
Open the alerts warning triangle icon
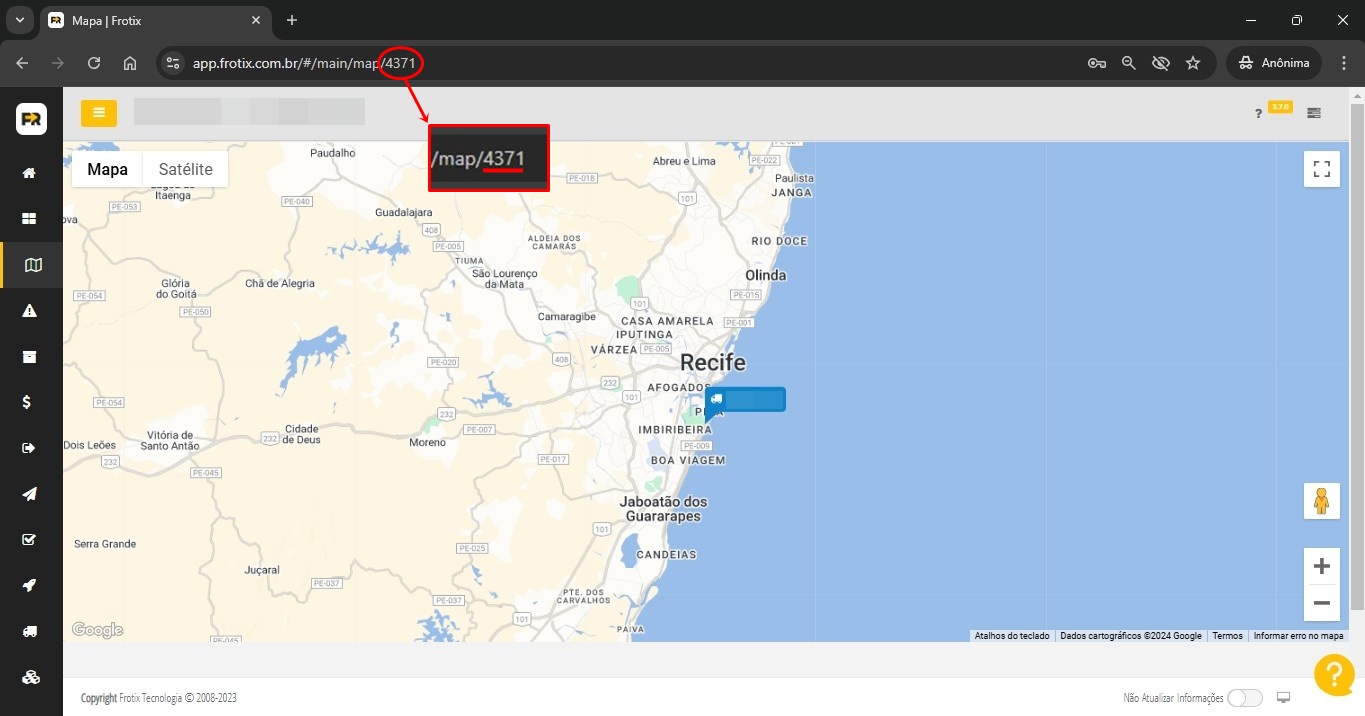30,311
